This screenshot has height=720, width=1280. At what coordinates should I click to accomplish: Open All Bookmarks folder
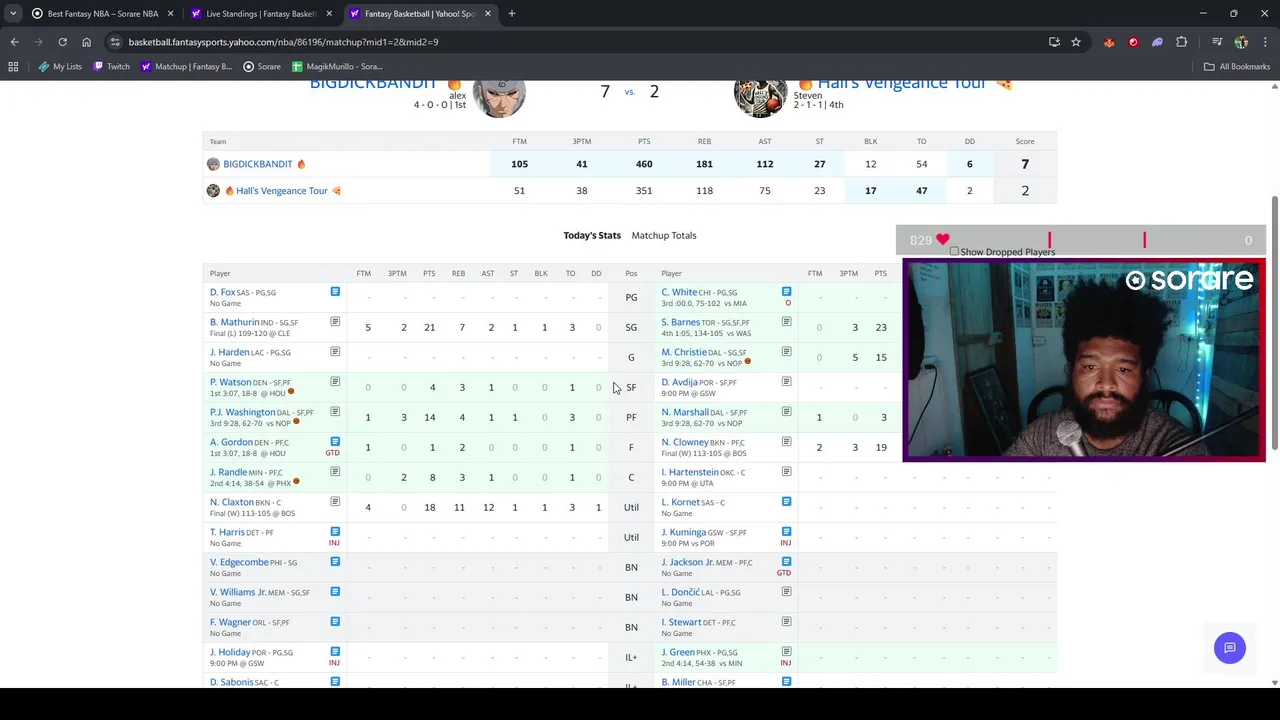[x=1237, y=66]
